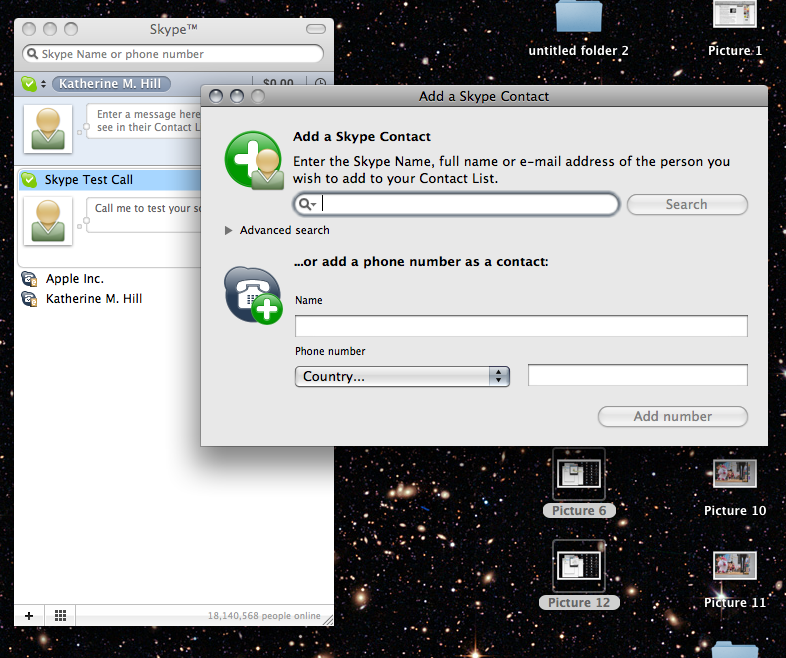Image resolution: width=786 pixels, height=658 pixels.
Task: Select the Picture 12 desktop file
Action: coord(579,575)
